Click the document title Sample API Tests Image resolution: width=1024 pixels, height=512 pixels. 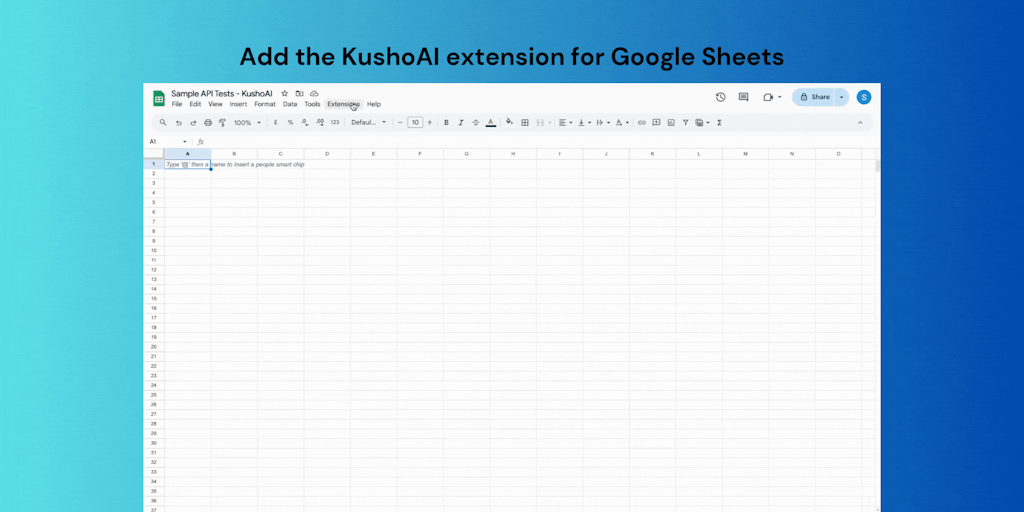pyautogui.click(x=222, y=93)
